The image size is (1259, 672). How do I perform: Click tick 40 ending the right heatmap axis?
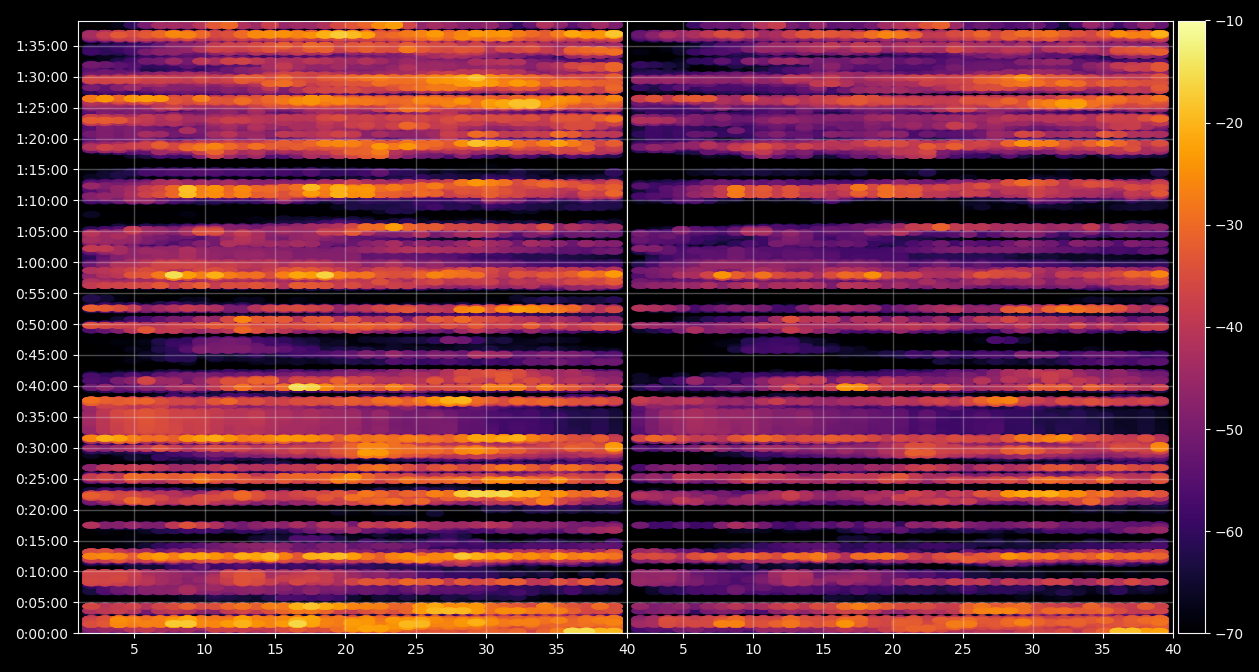[x=1172, y=649]
